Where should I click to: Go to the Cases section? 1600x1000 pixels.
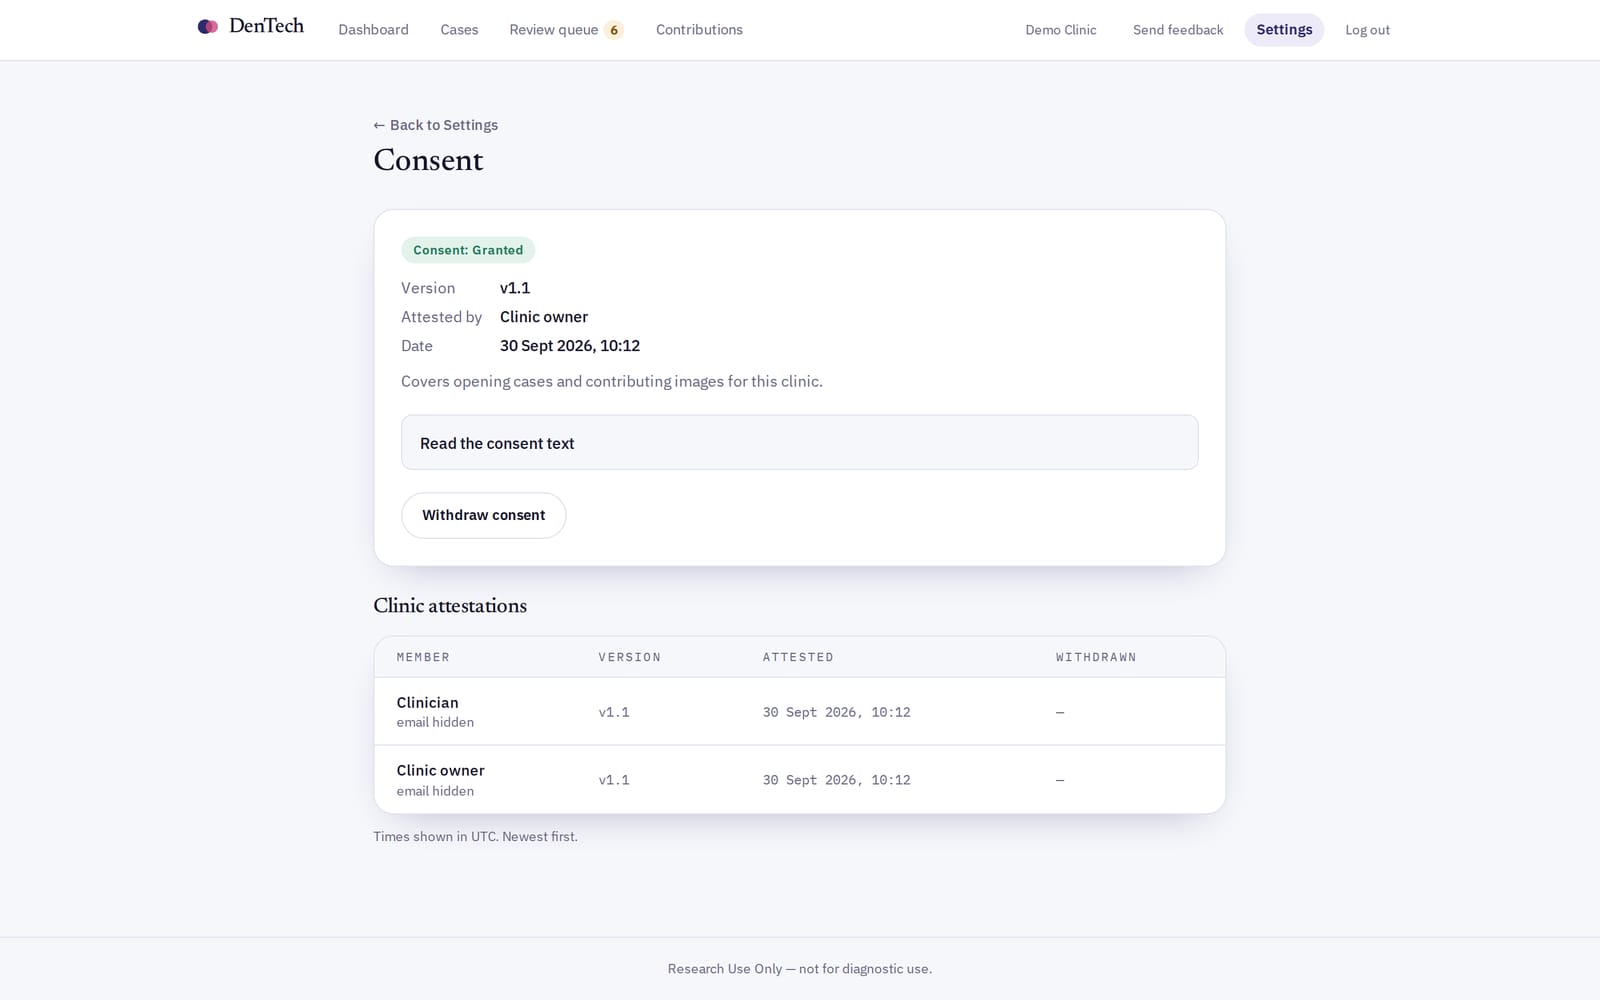tap(459, 30)
